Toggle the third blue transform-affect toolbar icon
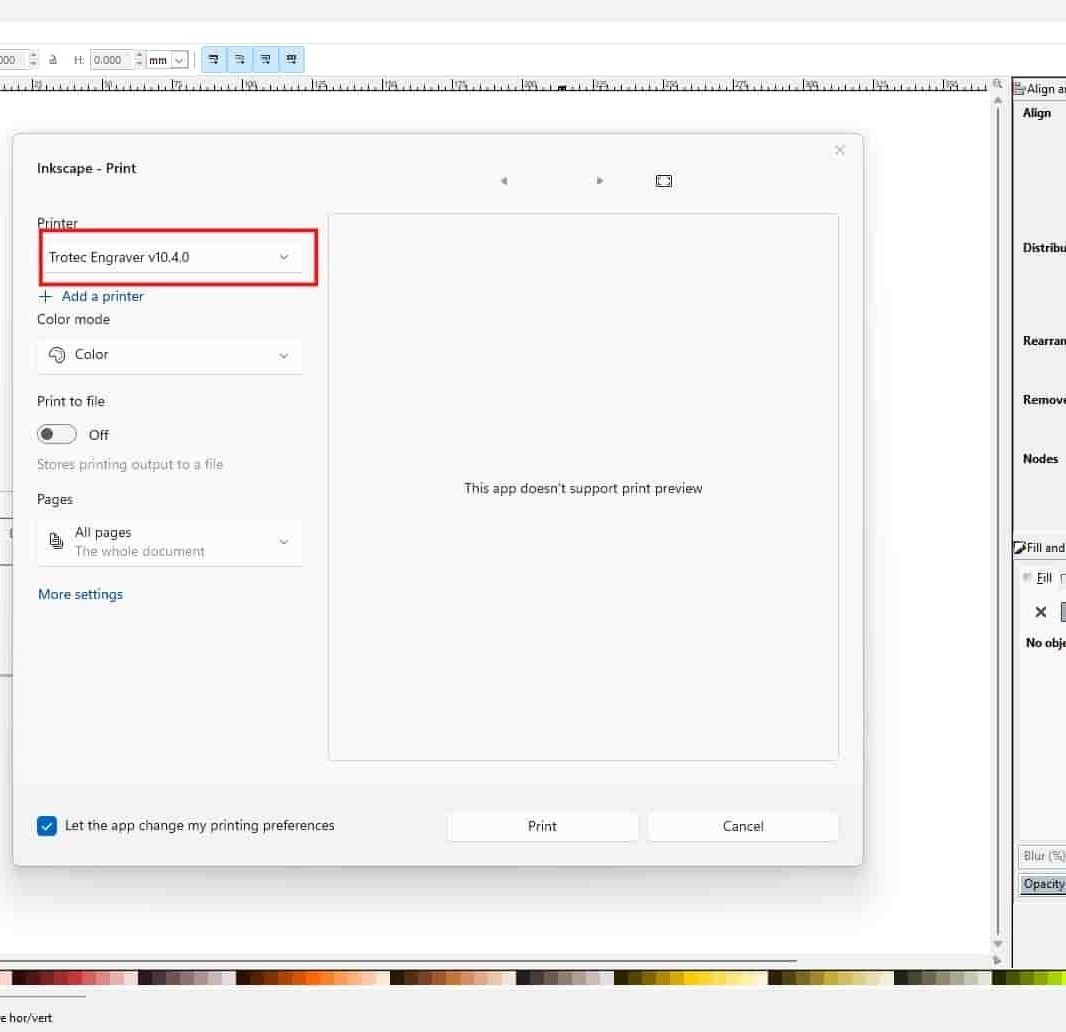 point(265,60)
